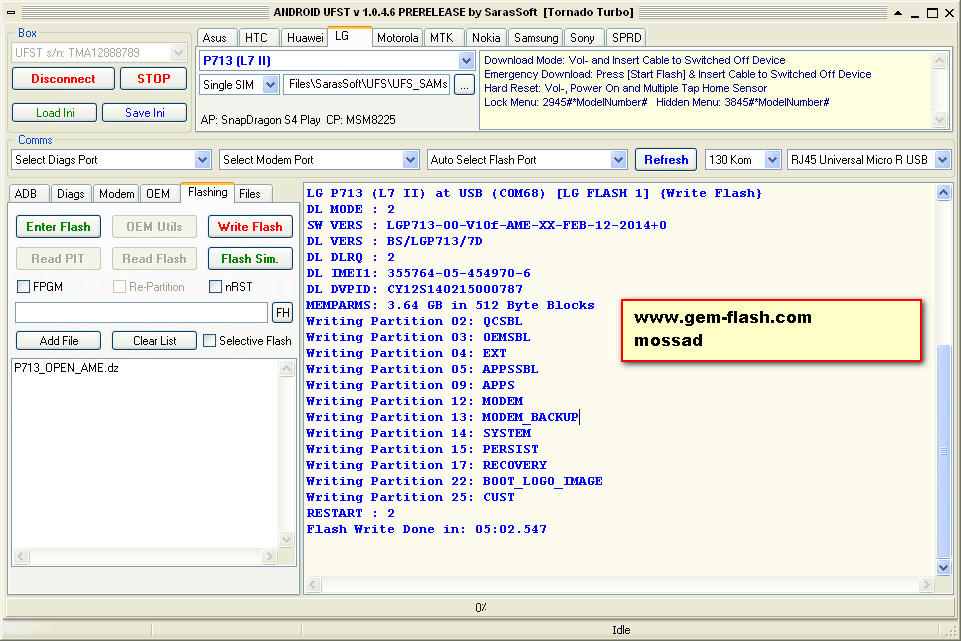Select the Flashing tab

tap(208, 192)
